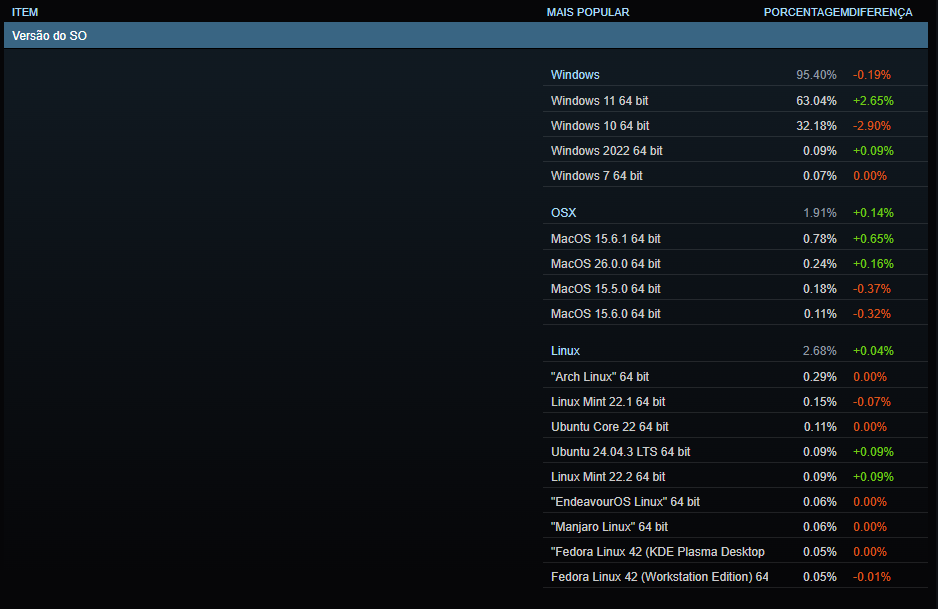This screenshot has width=938, height=609.
Task: Click the DIFERENÇA column header
Action: (881, 12)
